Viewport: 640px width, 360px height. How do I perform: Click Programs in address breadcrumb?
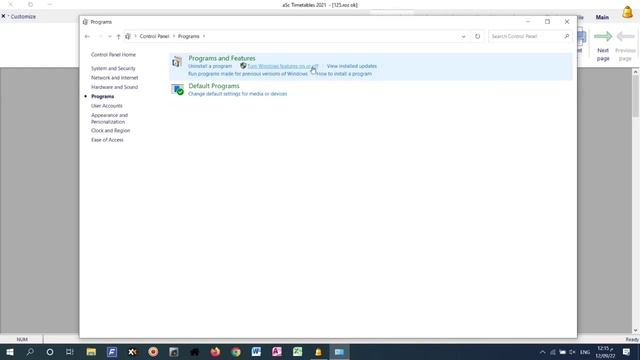tap(189, 36)
